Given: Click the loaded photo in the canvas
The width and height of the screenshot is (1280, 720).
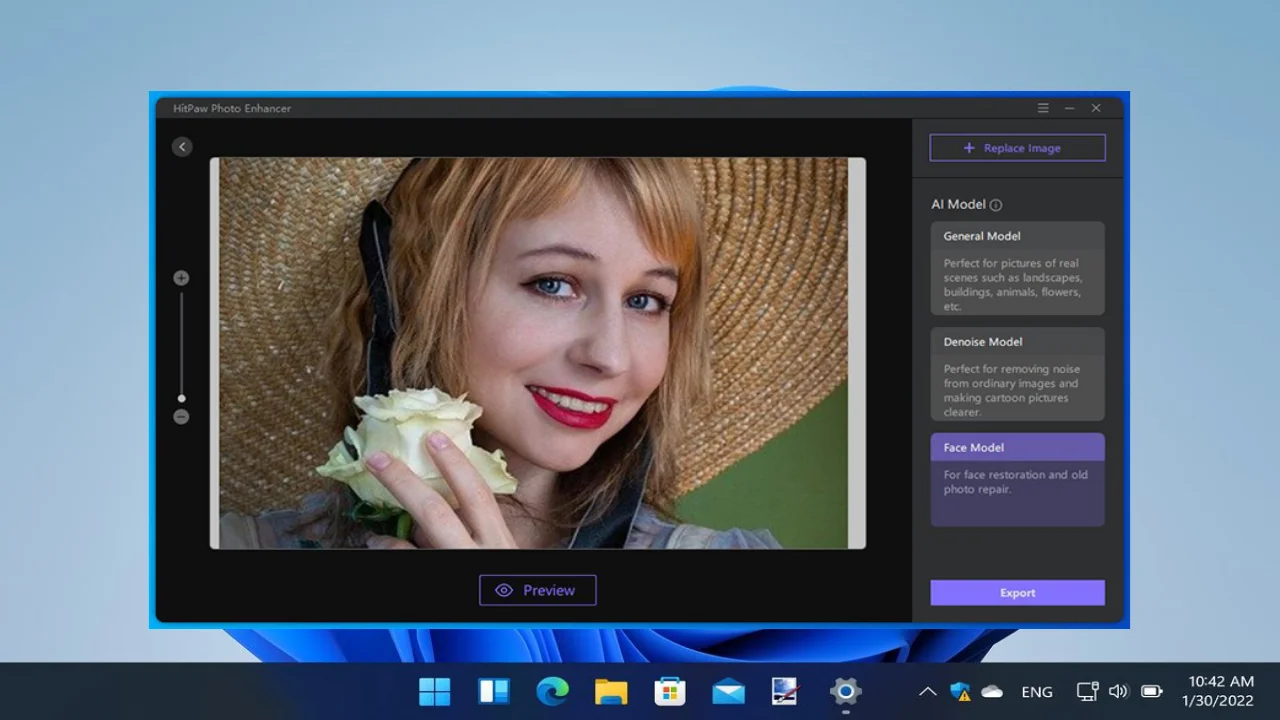Looking at the screenshot, I should pyautogui.click(x=537, y=353).
